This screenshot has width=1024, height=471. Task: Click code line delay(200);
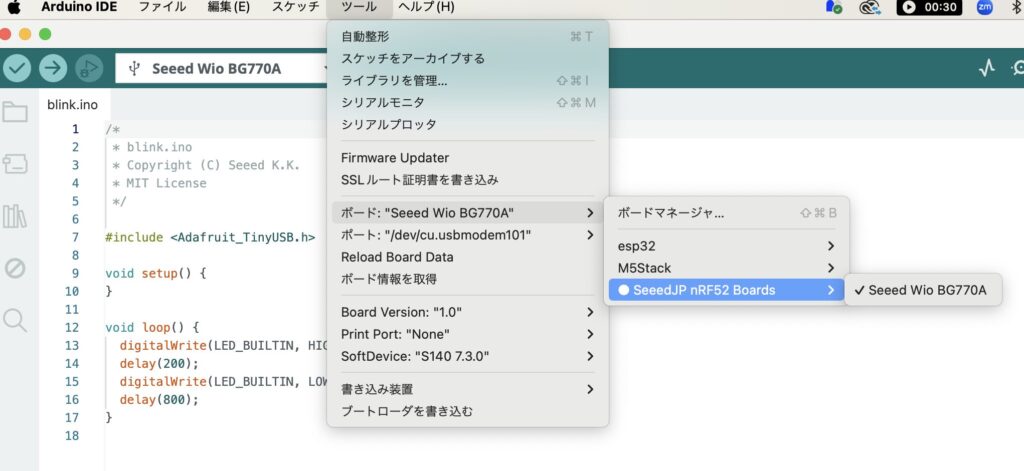click(x=159, y=363)
